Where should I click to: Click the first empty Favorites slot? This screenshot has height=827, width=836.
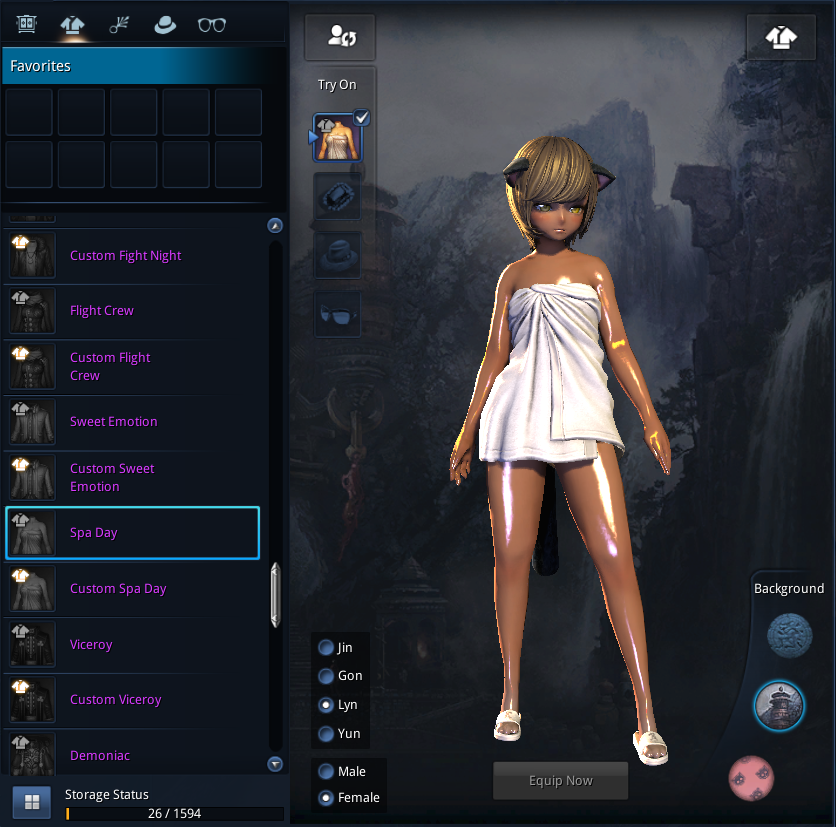click(29, 112)
